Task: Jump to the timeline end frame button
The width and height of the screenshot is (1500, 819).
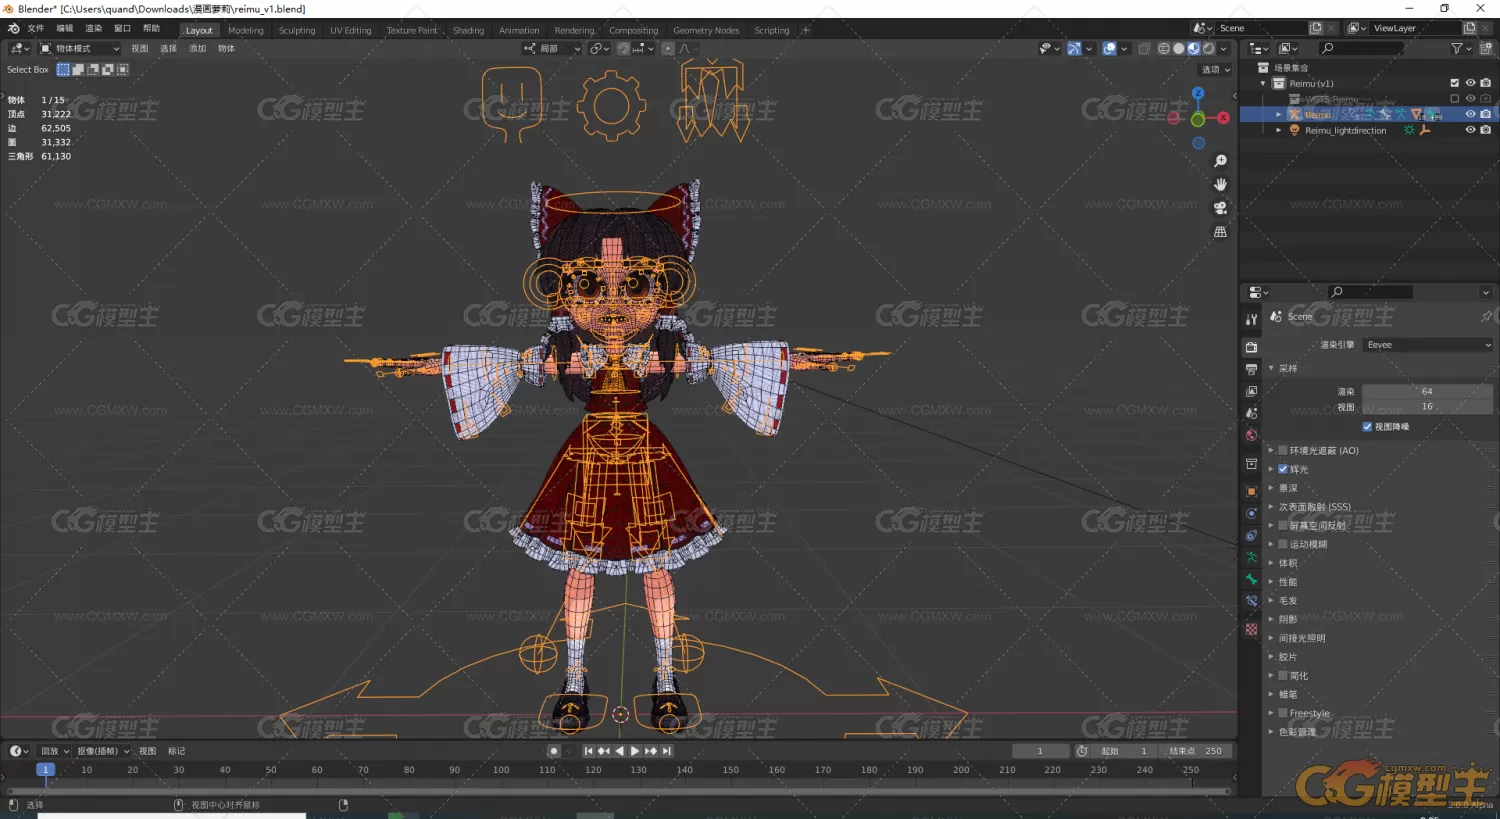Action: (x=667, y=751)
